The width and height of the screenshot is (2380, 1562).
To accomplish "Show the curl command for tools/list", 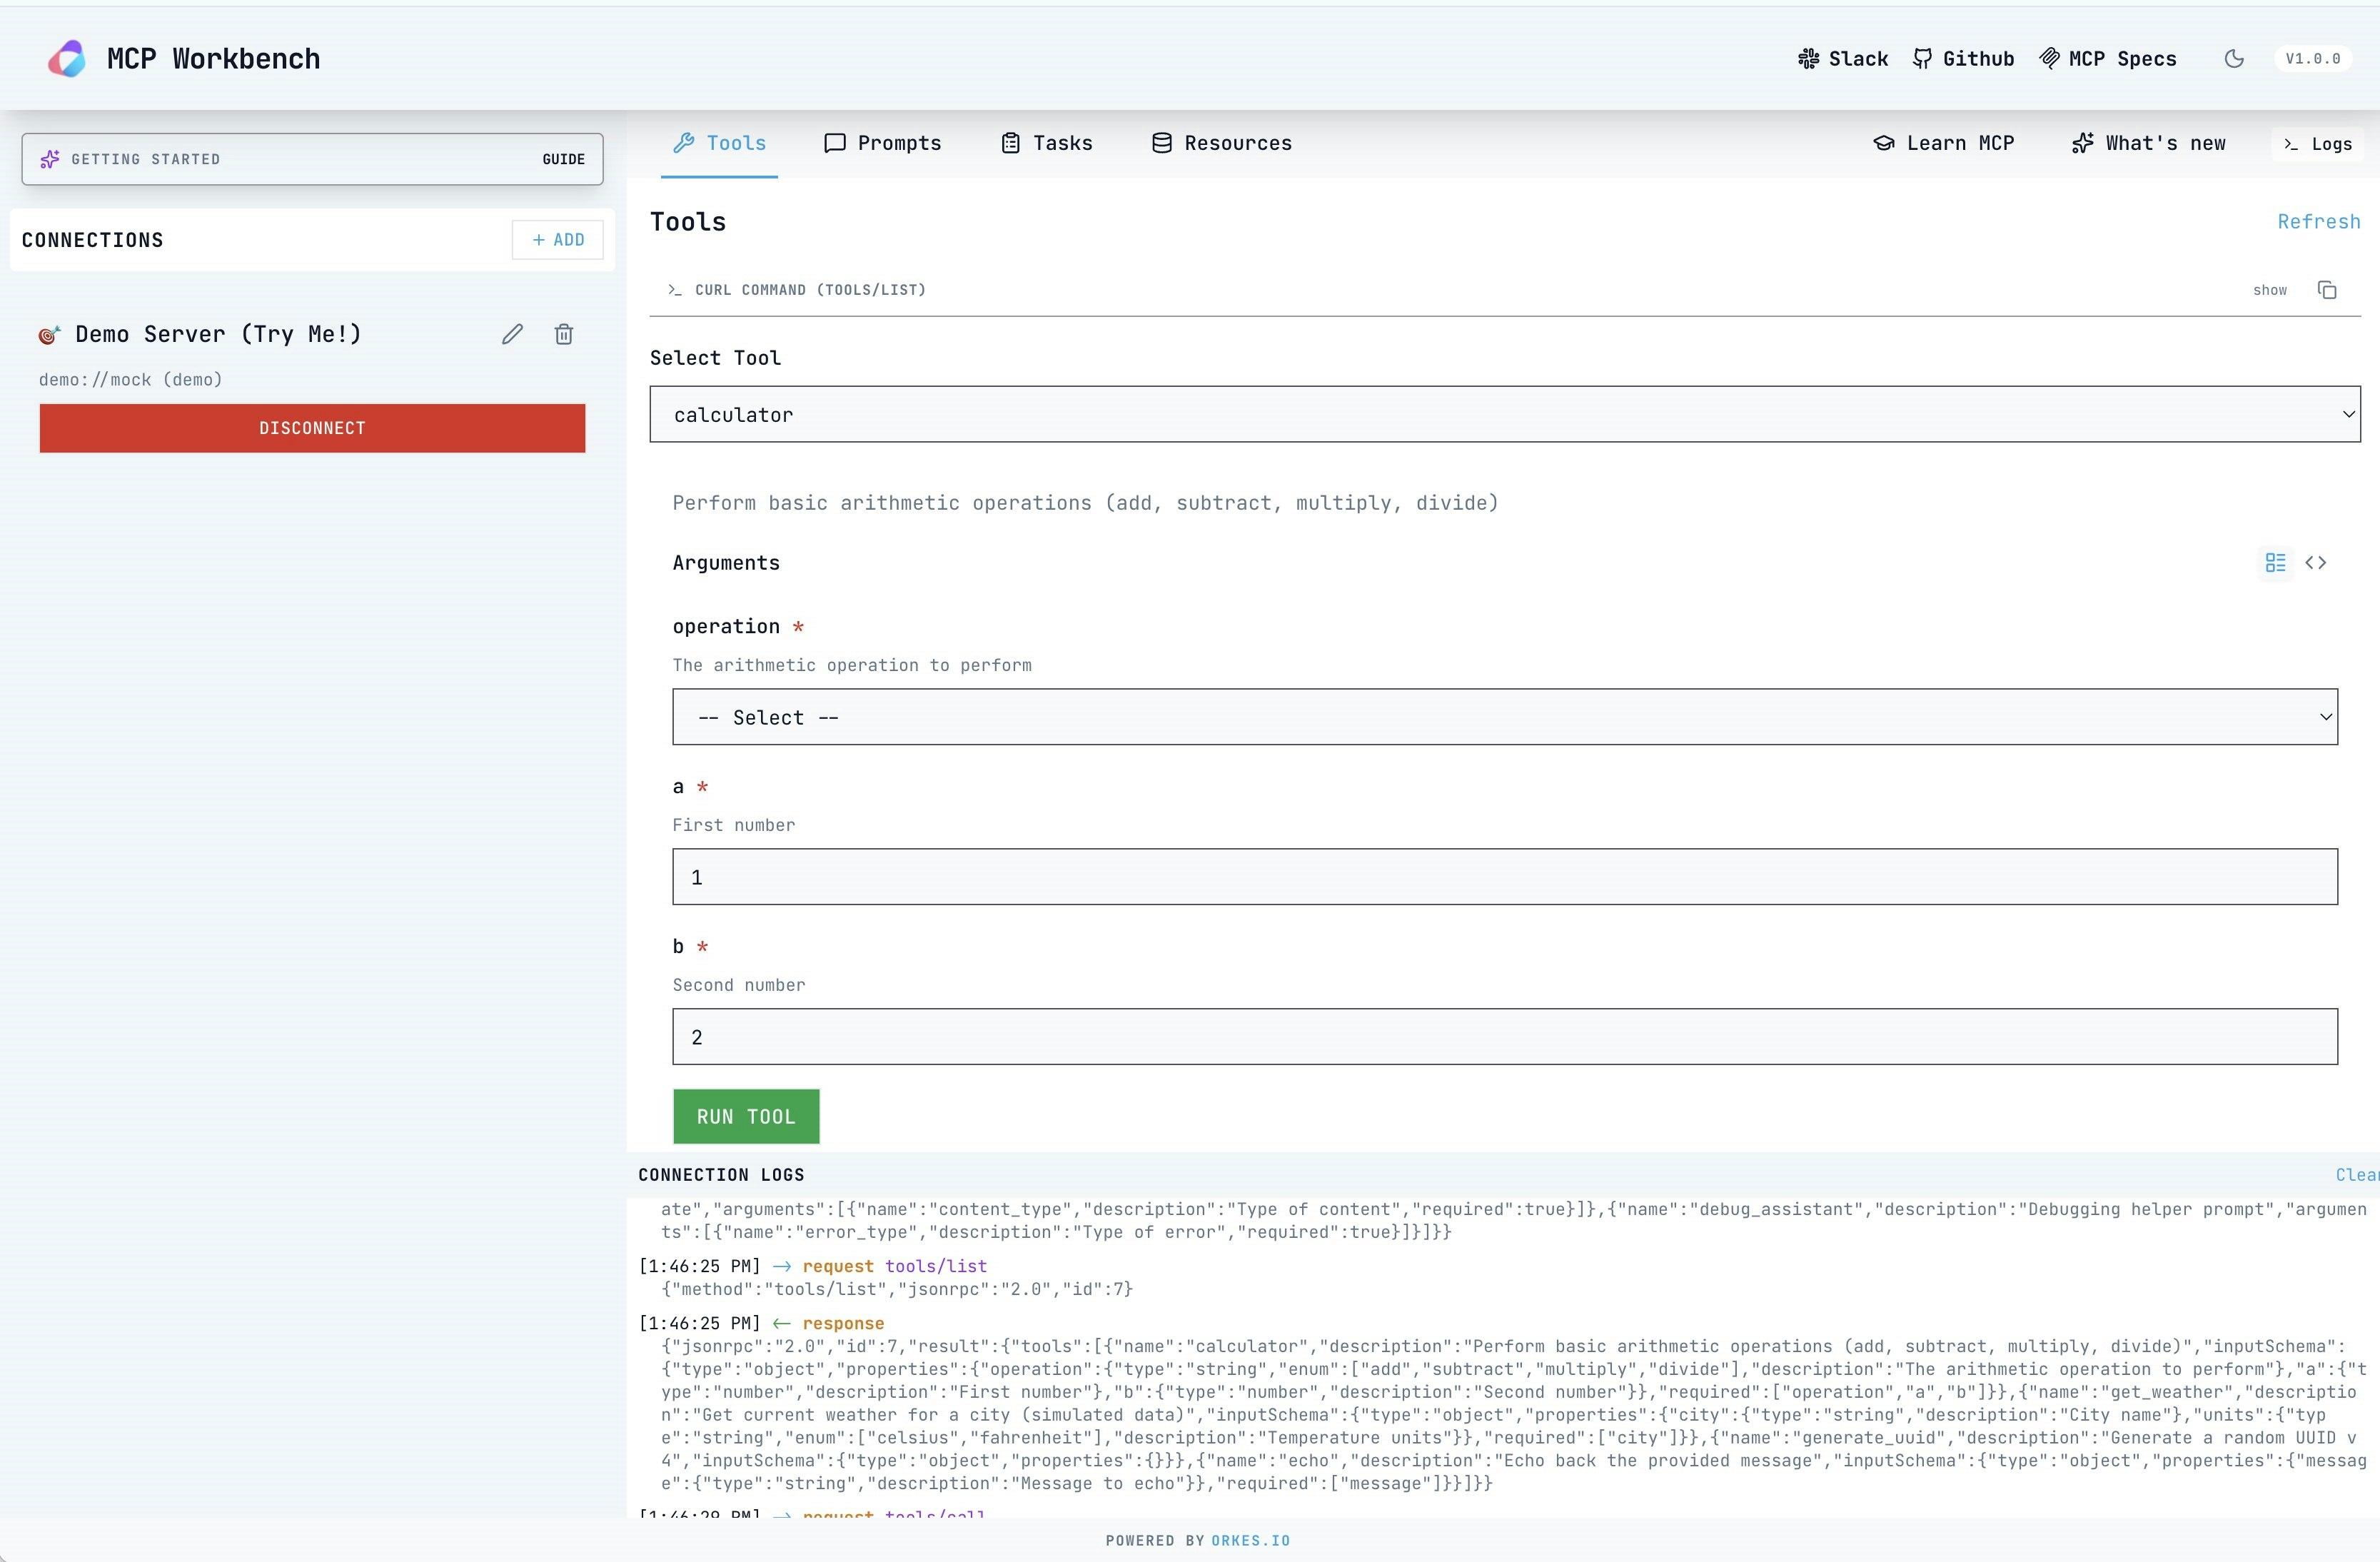I will pyautogui.click(x=2269, y=290).
